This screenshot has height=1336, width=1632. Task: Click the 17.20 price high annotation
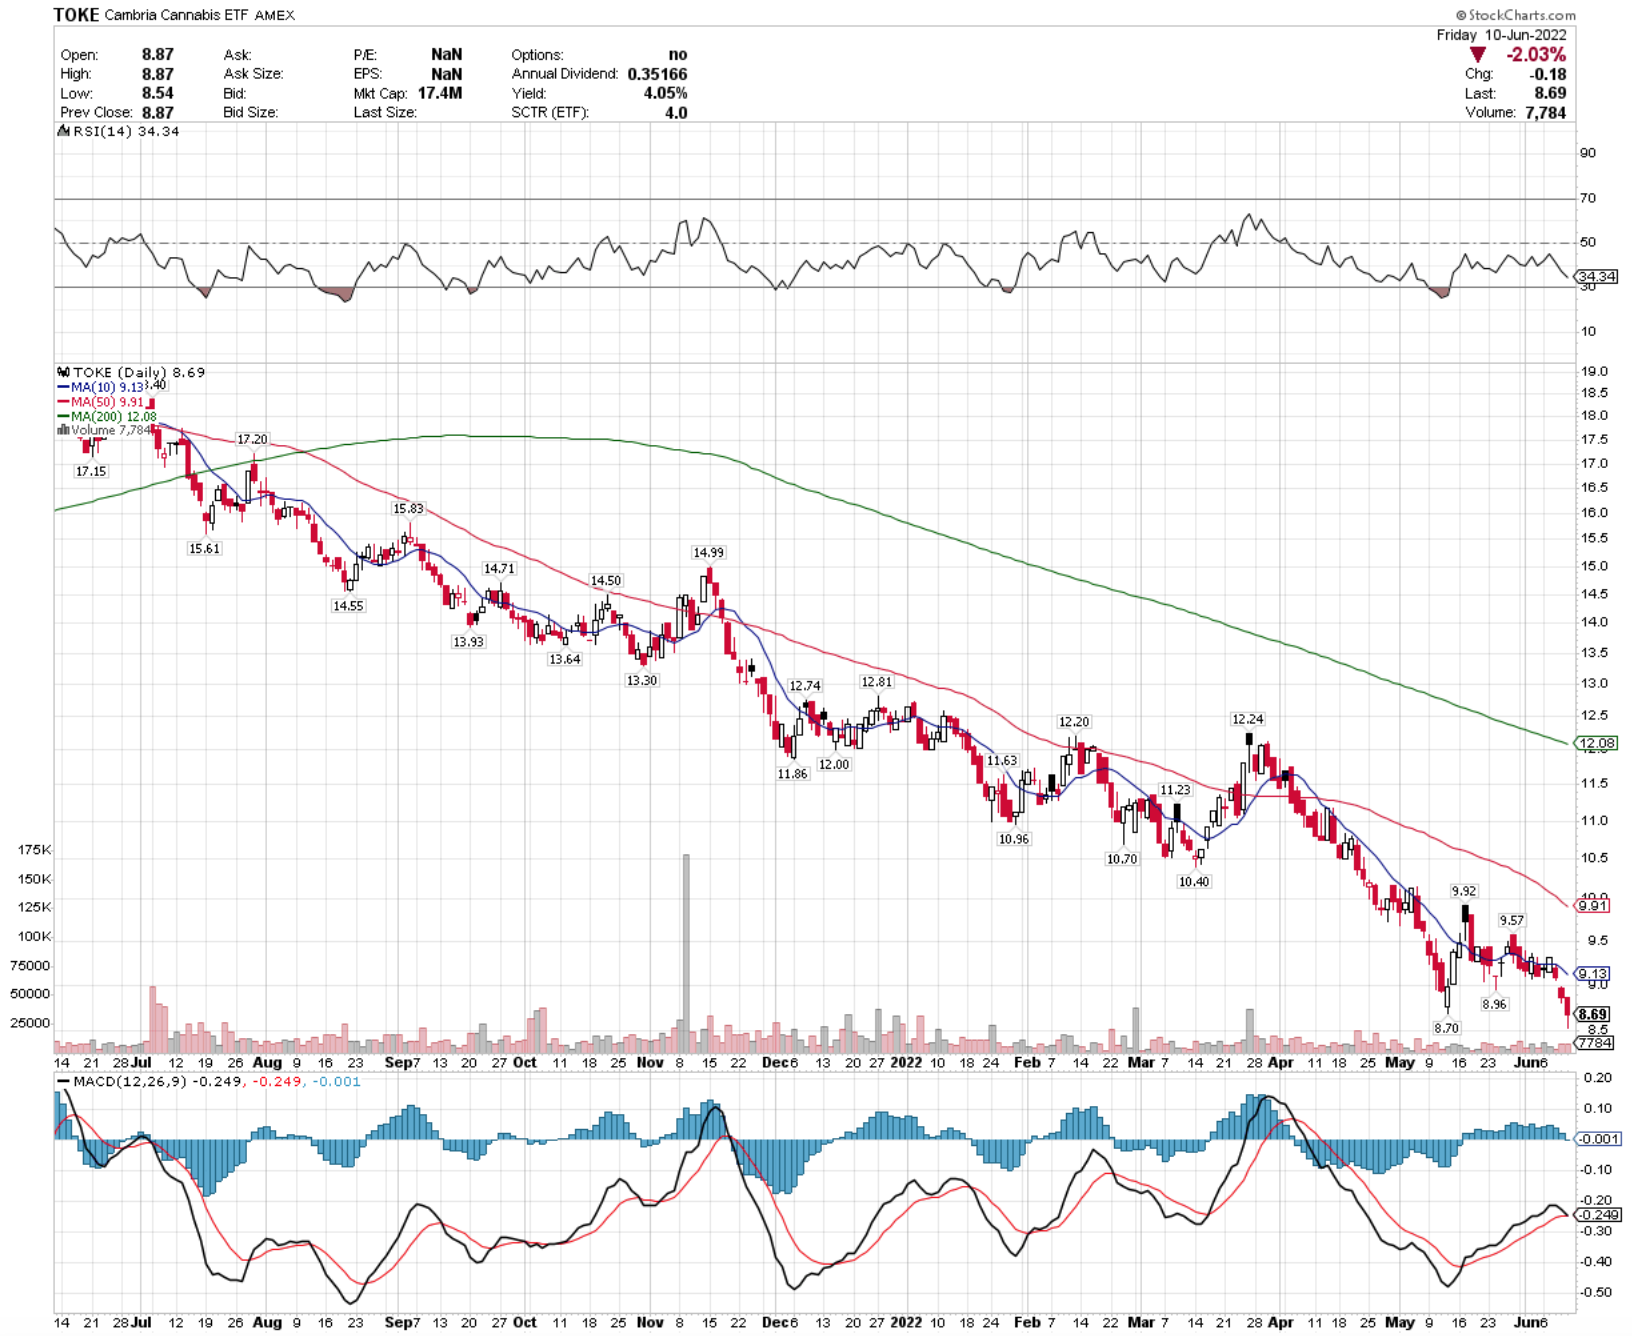(252, 439)
